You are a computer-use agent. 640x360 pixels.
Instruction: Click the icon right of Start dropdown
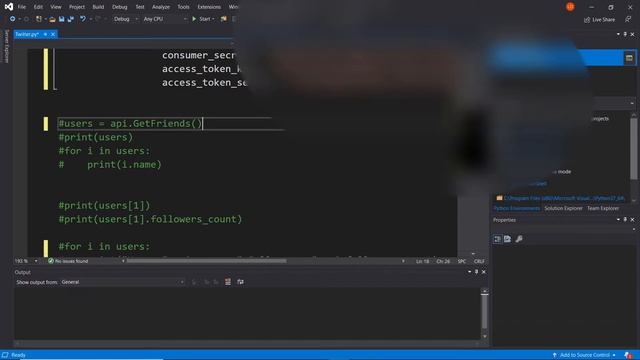click(x=224, y=19)
